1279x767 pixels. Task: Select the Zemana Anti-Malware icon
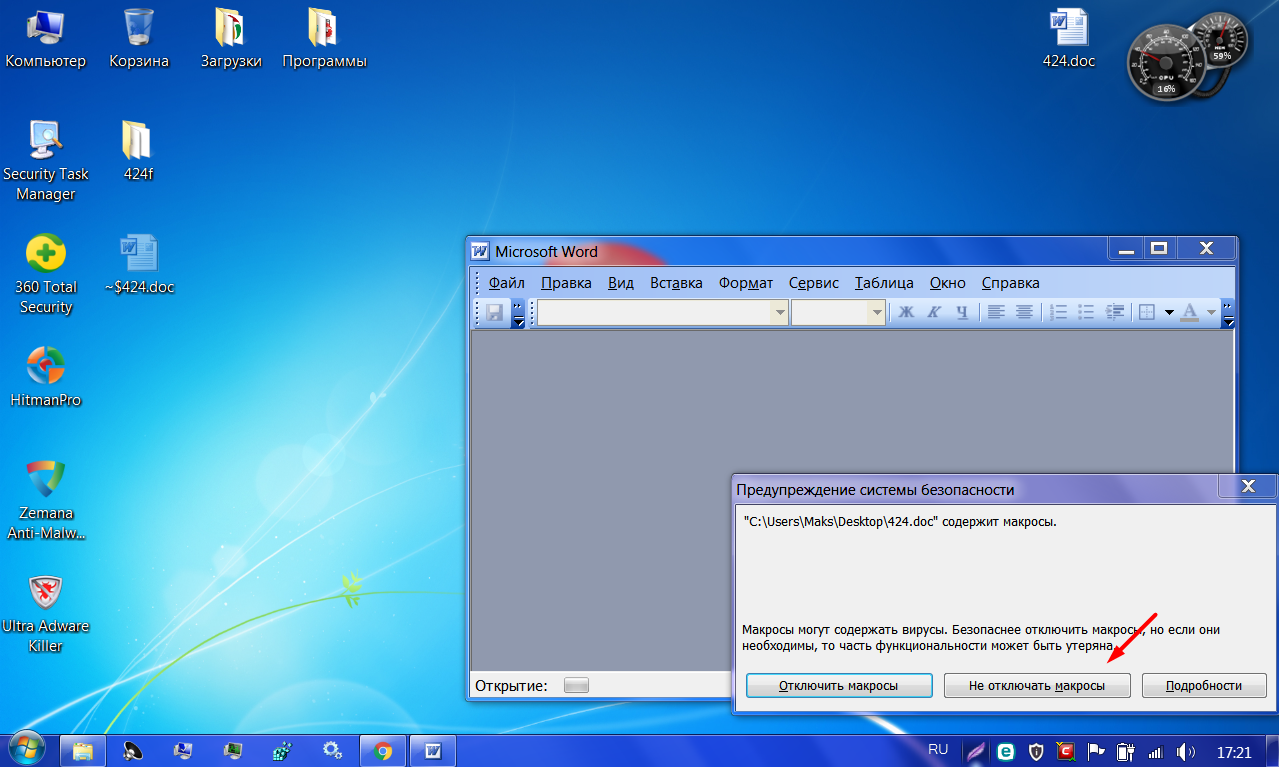pyautogui.click(x=46, y=499)
